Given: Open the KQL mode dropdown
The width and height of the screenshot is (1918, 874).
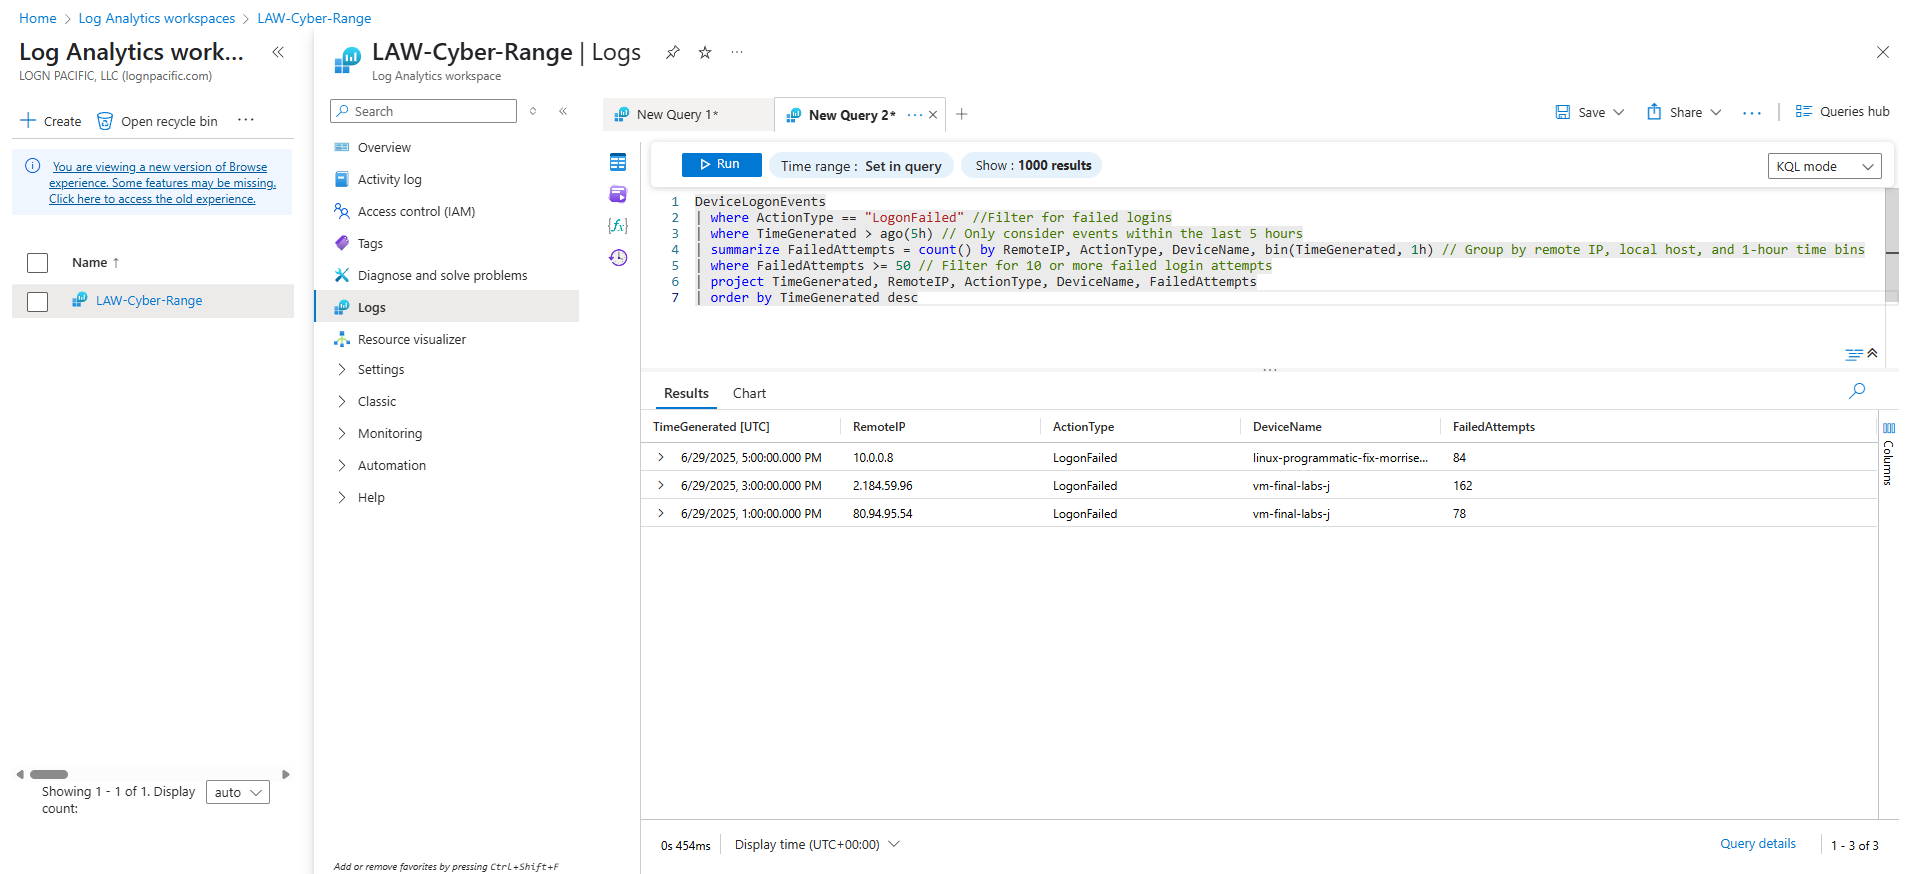Looking at the screenshot, I should point(1824,166).
